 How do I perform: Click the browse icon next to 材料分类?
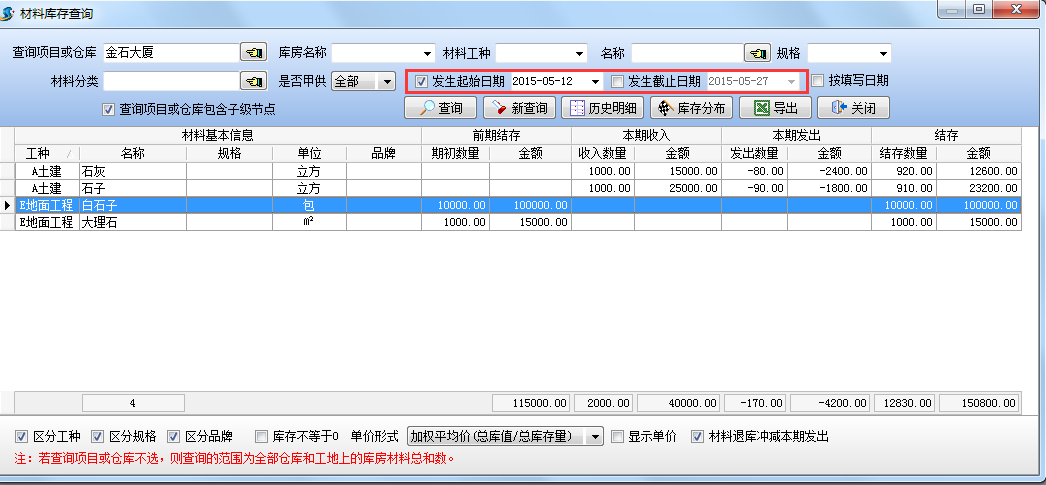click(x=253, y=81)
